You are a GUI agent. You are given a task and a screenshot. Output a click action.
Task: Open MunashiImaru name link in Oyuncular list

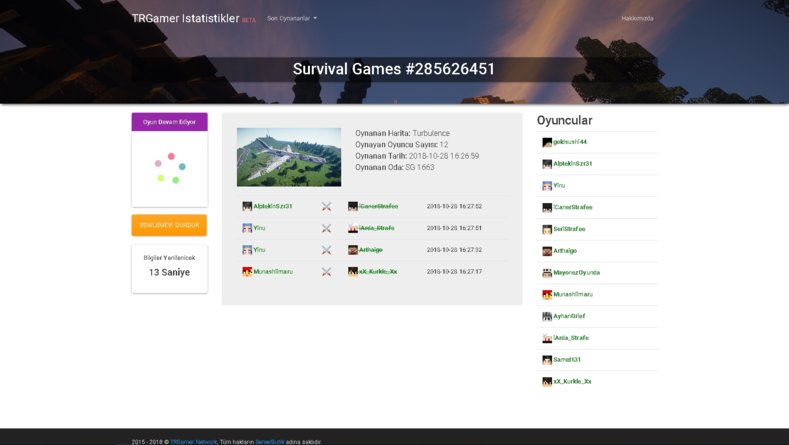573,294
